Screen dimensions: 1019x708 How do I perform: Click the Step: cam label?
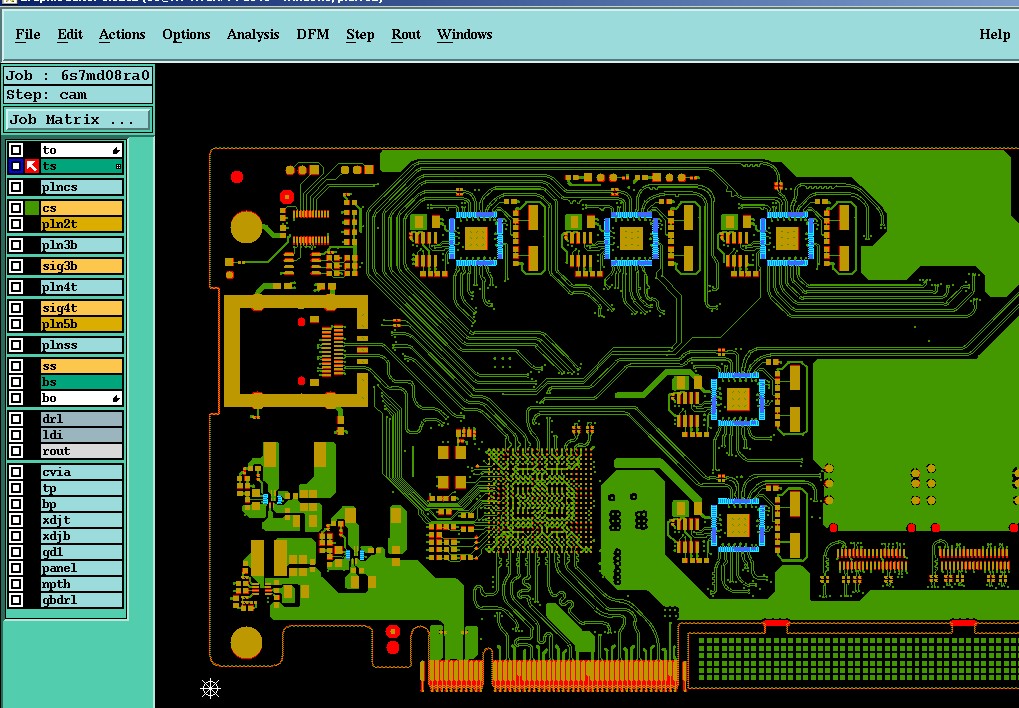click(x=78, y=95)
